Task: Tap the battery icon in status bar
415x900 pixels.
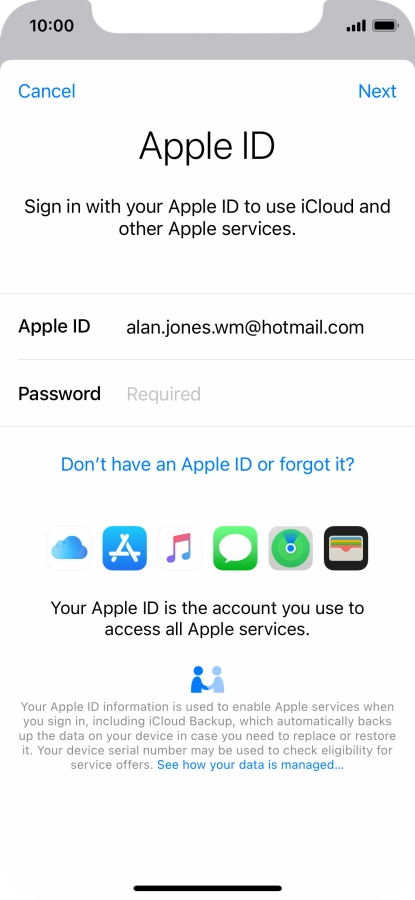Action: click(x=386, y=26)
